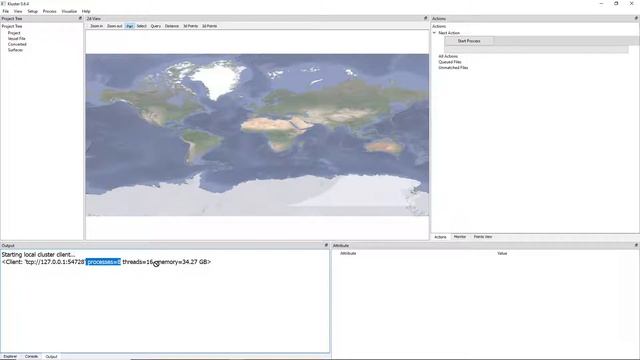Click the threads=16 text in Output
640x360 pixels.
click(x=138, y=262)
